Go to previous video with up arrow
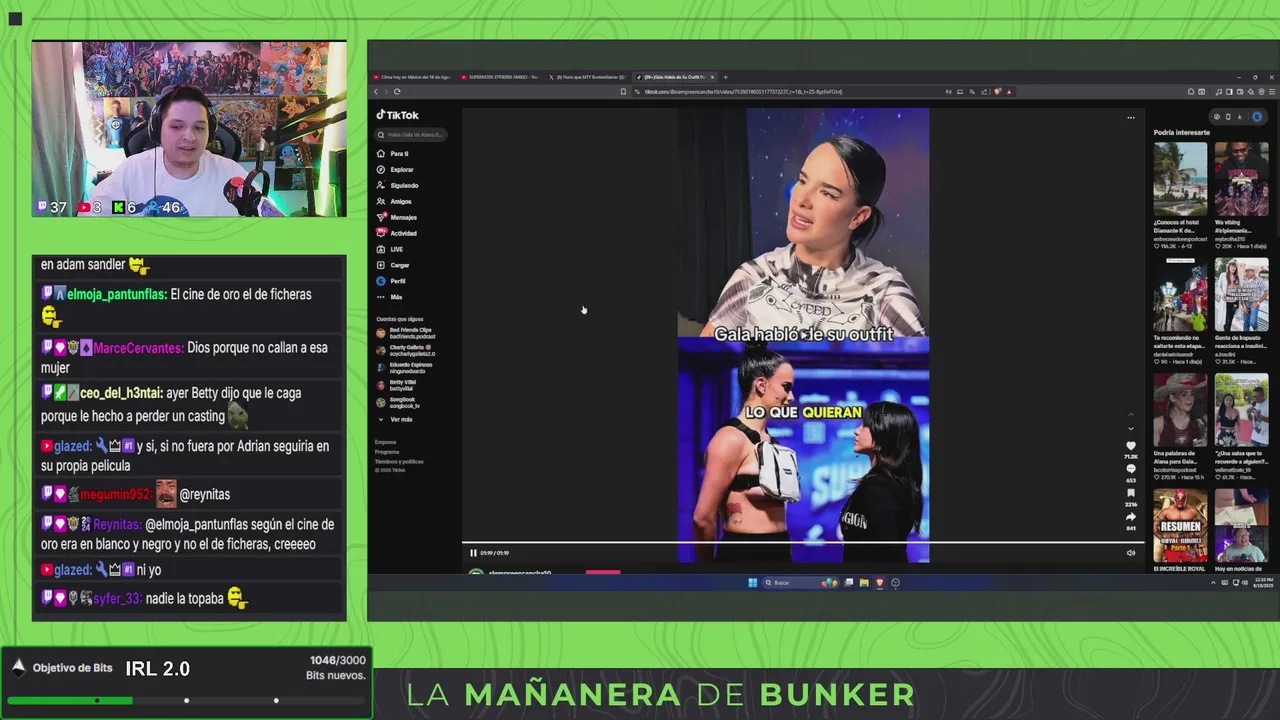 (1131, 414)
